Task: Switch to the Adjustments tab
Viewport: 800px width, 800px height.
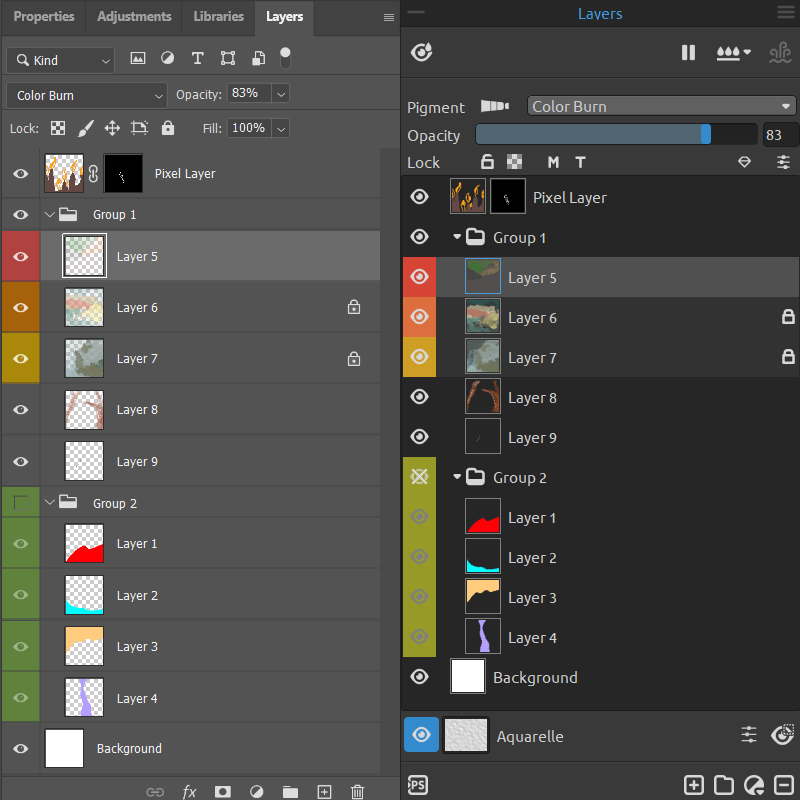Action: tap(133, 16)
